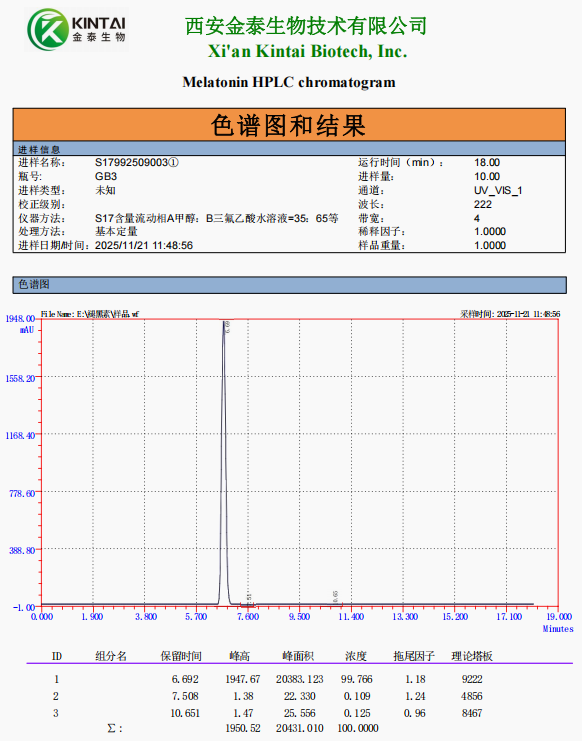Click the 采样时间 timestamp above chart
This screenshot has height=741, width=582.
510,314
